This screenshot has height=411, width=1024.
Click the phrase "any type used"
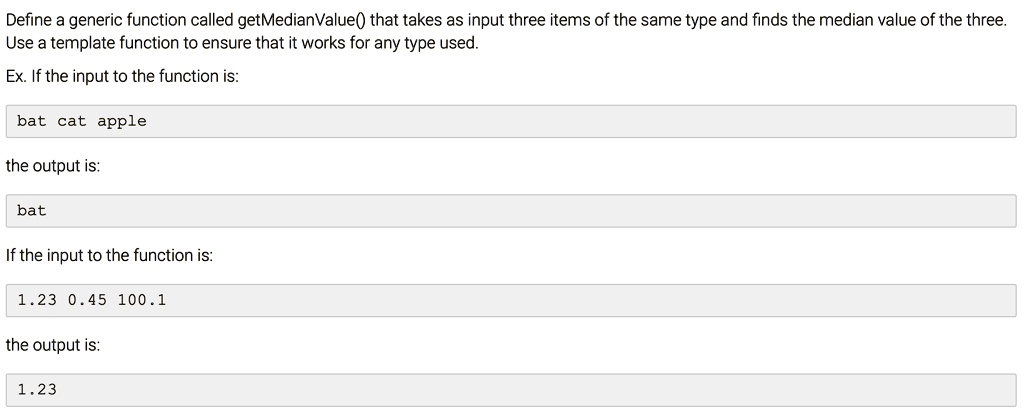pos(431,45)
